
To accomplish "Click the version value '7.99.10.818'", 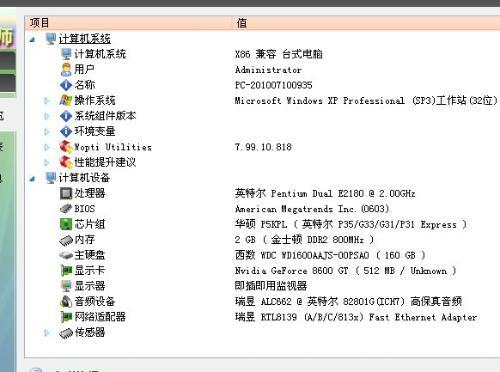I will [x=263, y=147].
